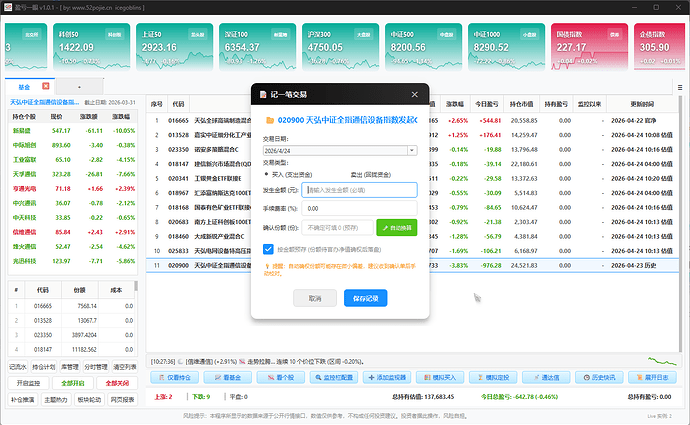Viewport: 690px width, 425px height.
Task: Expand the 交易日期 date dropdown arrow
Action: pos(412,150)
